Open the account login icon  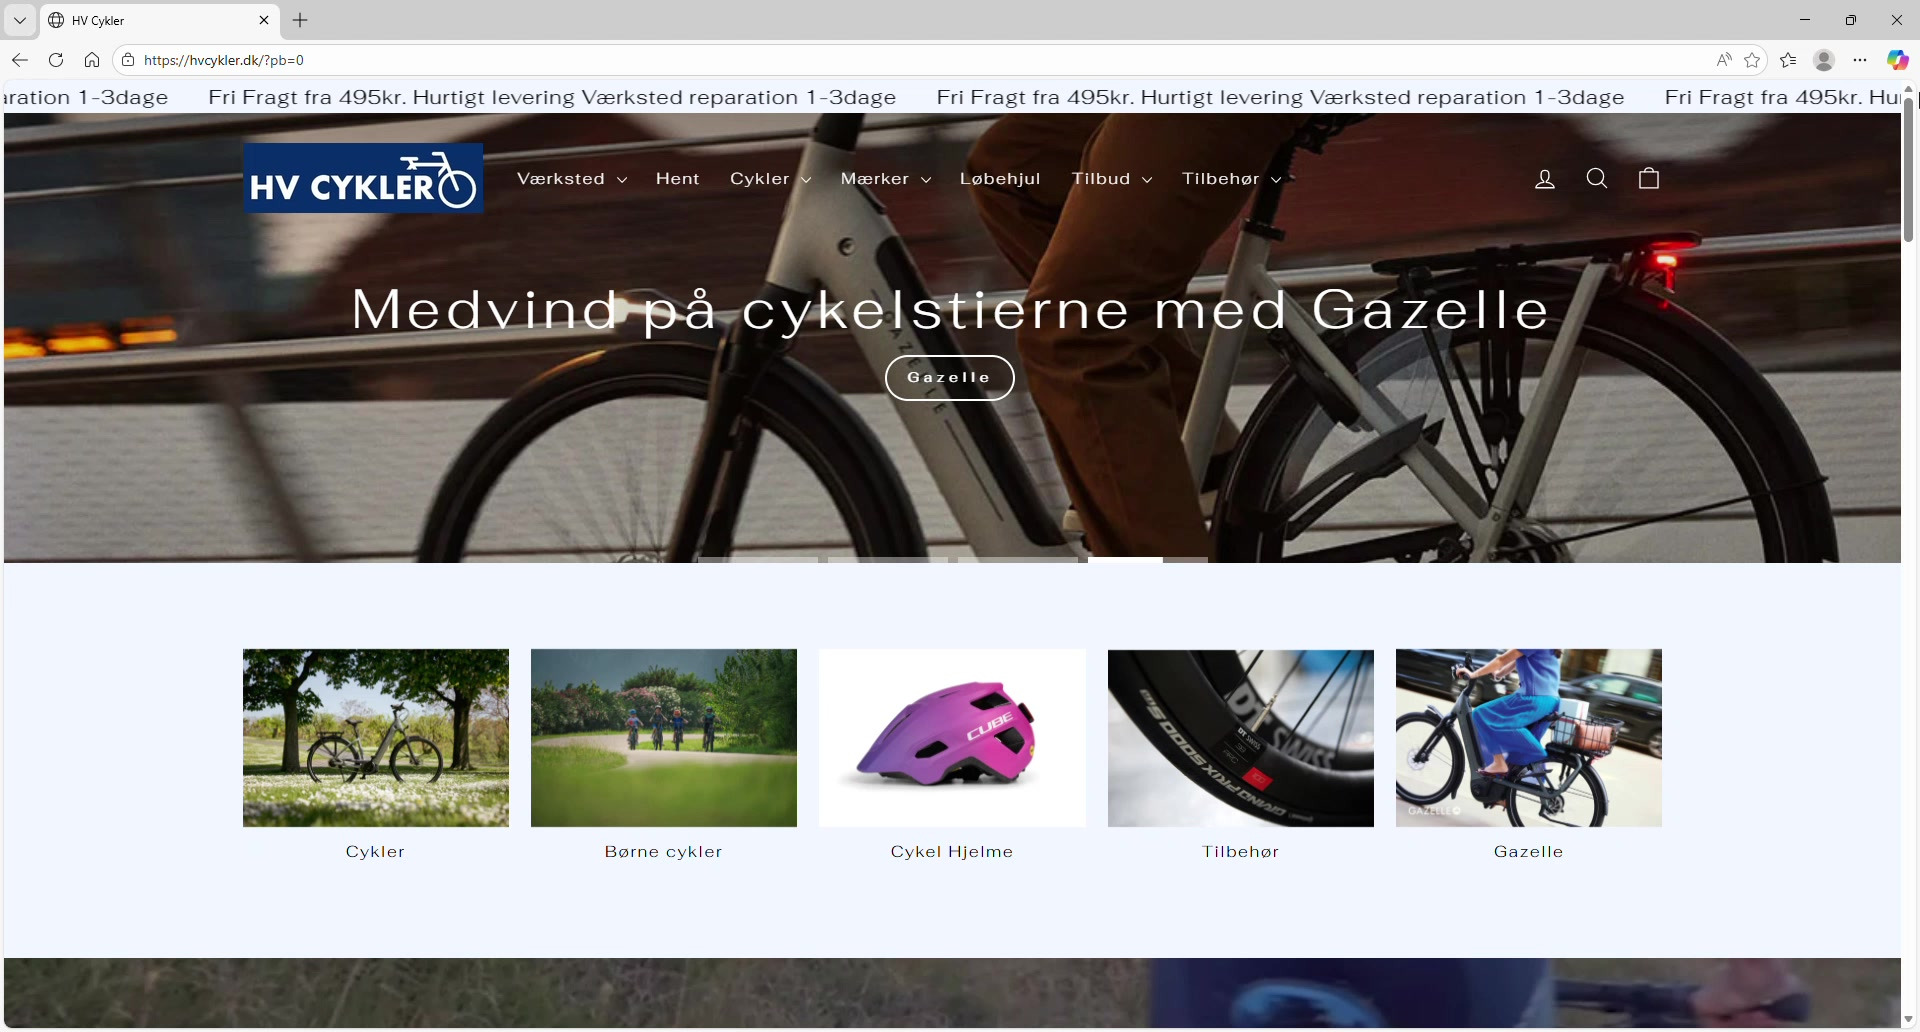[1545, 179]
